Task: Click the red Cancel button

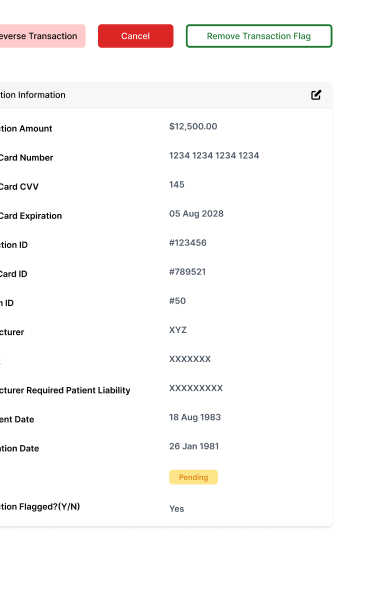Action: coord(136,36)
